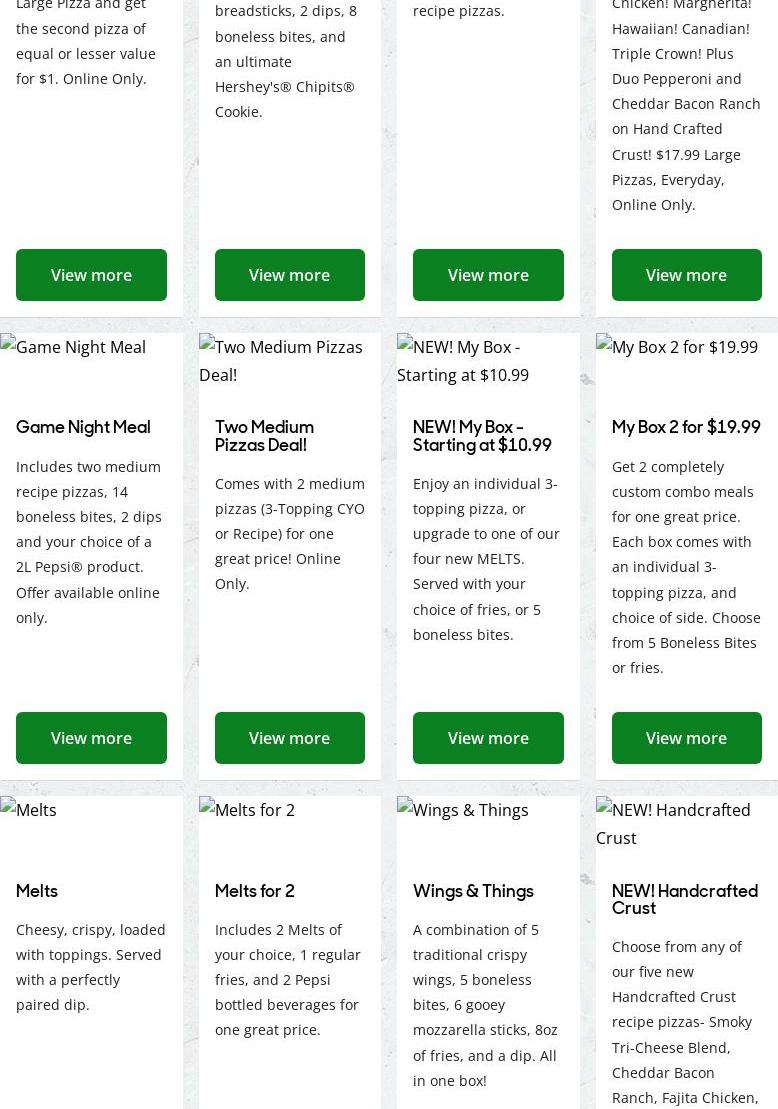Select the bold Game Night Meal heading
This screenshot has height=1109, width=778.
83,427
